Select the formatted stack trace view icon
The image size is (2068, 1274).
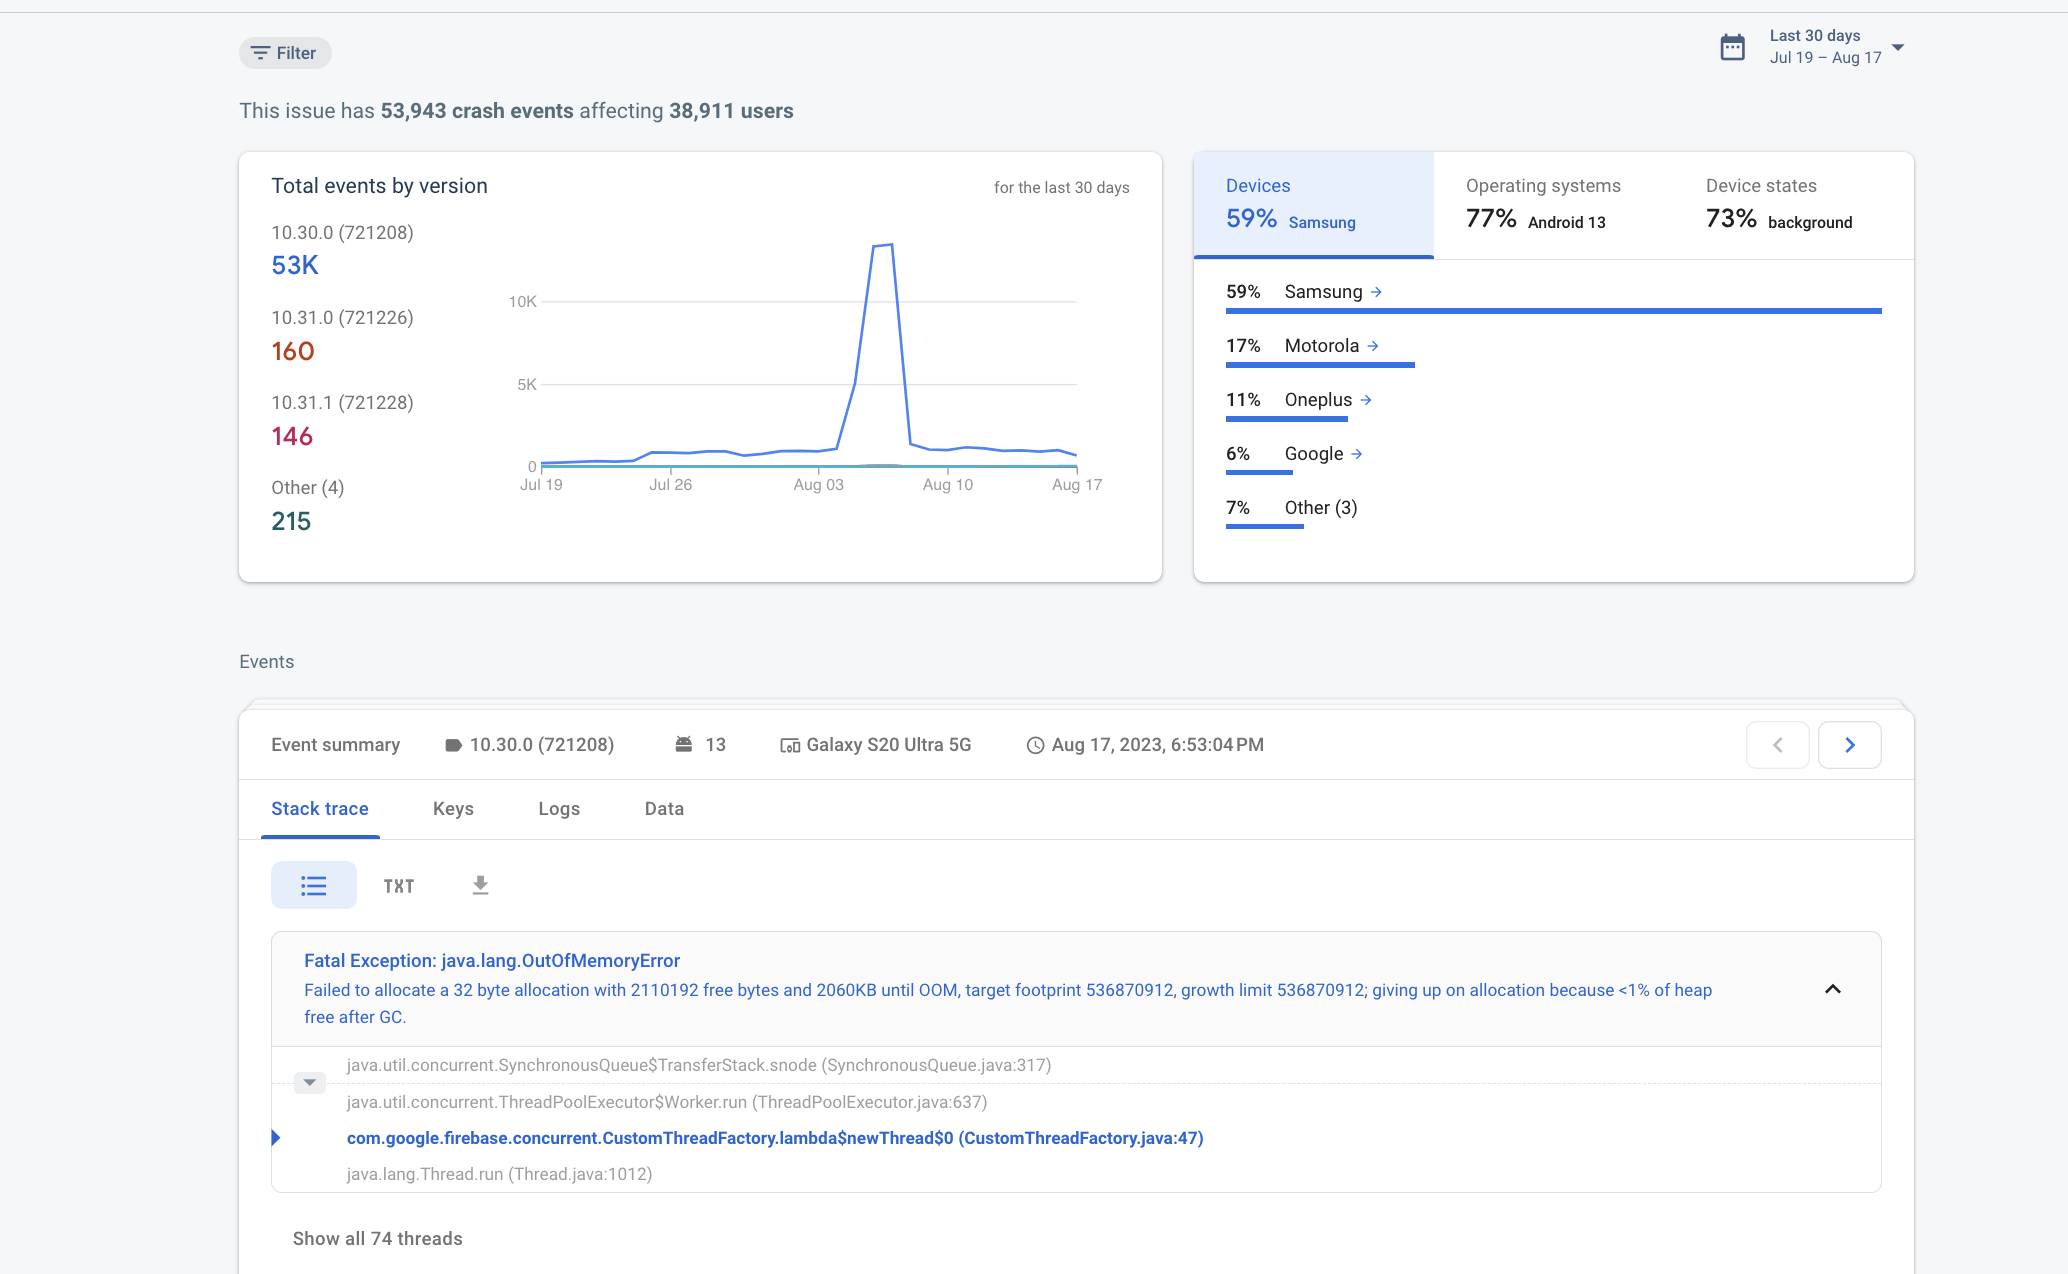(313, 885)
